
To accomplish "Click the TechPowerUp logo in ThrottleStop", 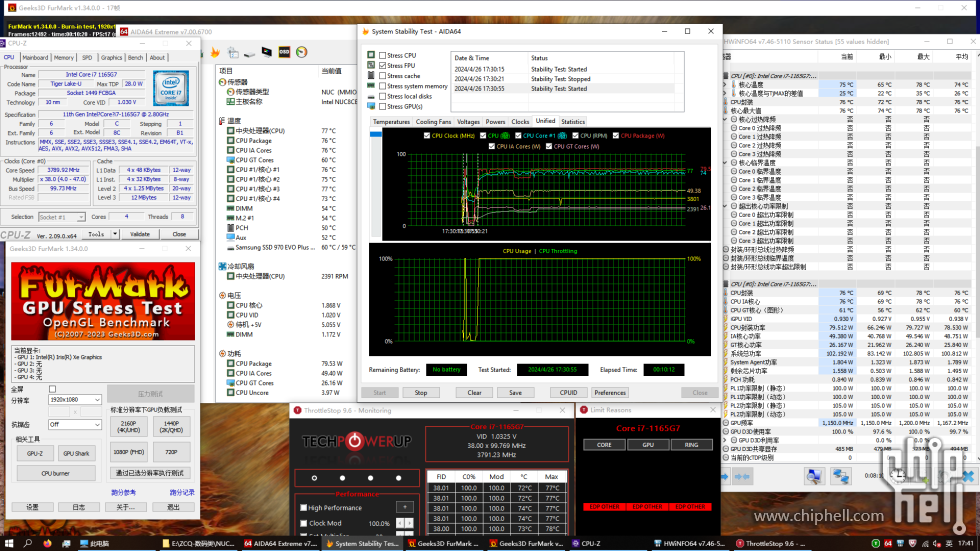I will [x=356, y=441].
